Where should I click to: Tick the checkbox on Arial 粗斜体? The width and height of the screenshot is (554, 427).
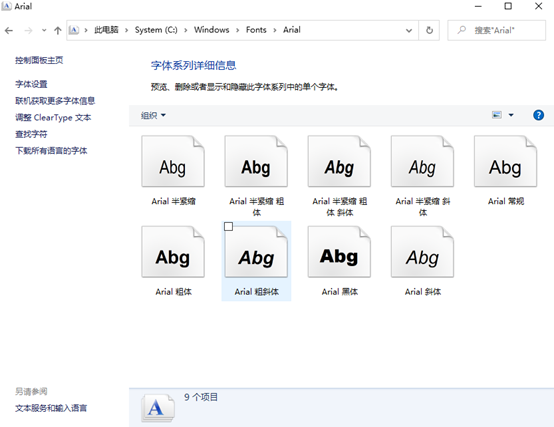[x=229, y=226]
